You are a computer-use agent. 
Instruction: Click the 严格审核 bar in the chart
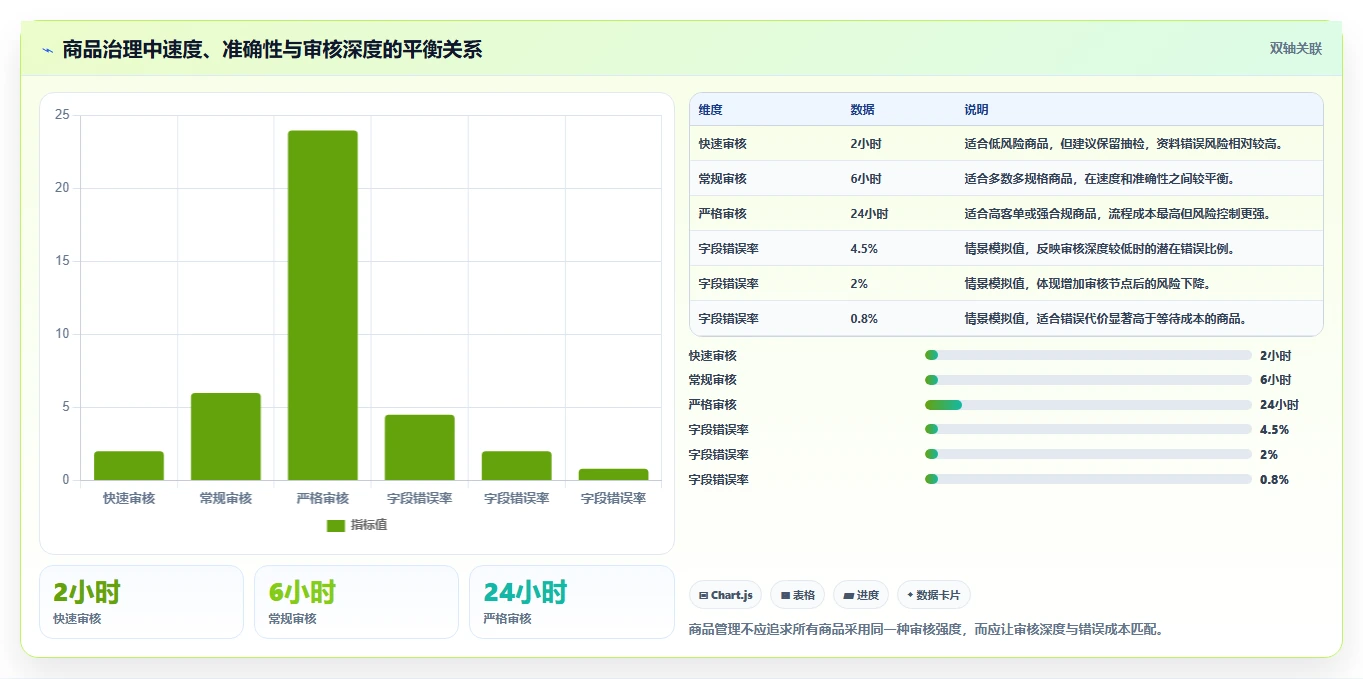click(x=322, y=305)
